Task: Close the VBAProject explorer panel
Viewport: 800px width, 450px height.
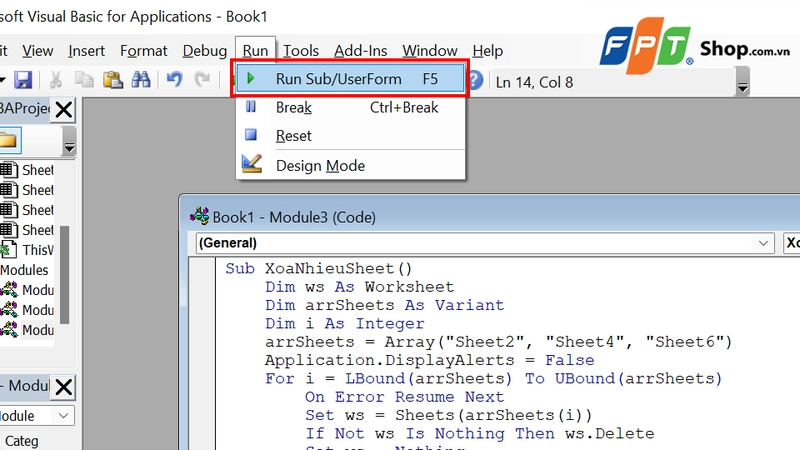Action: click(64, 110)
